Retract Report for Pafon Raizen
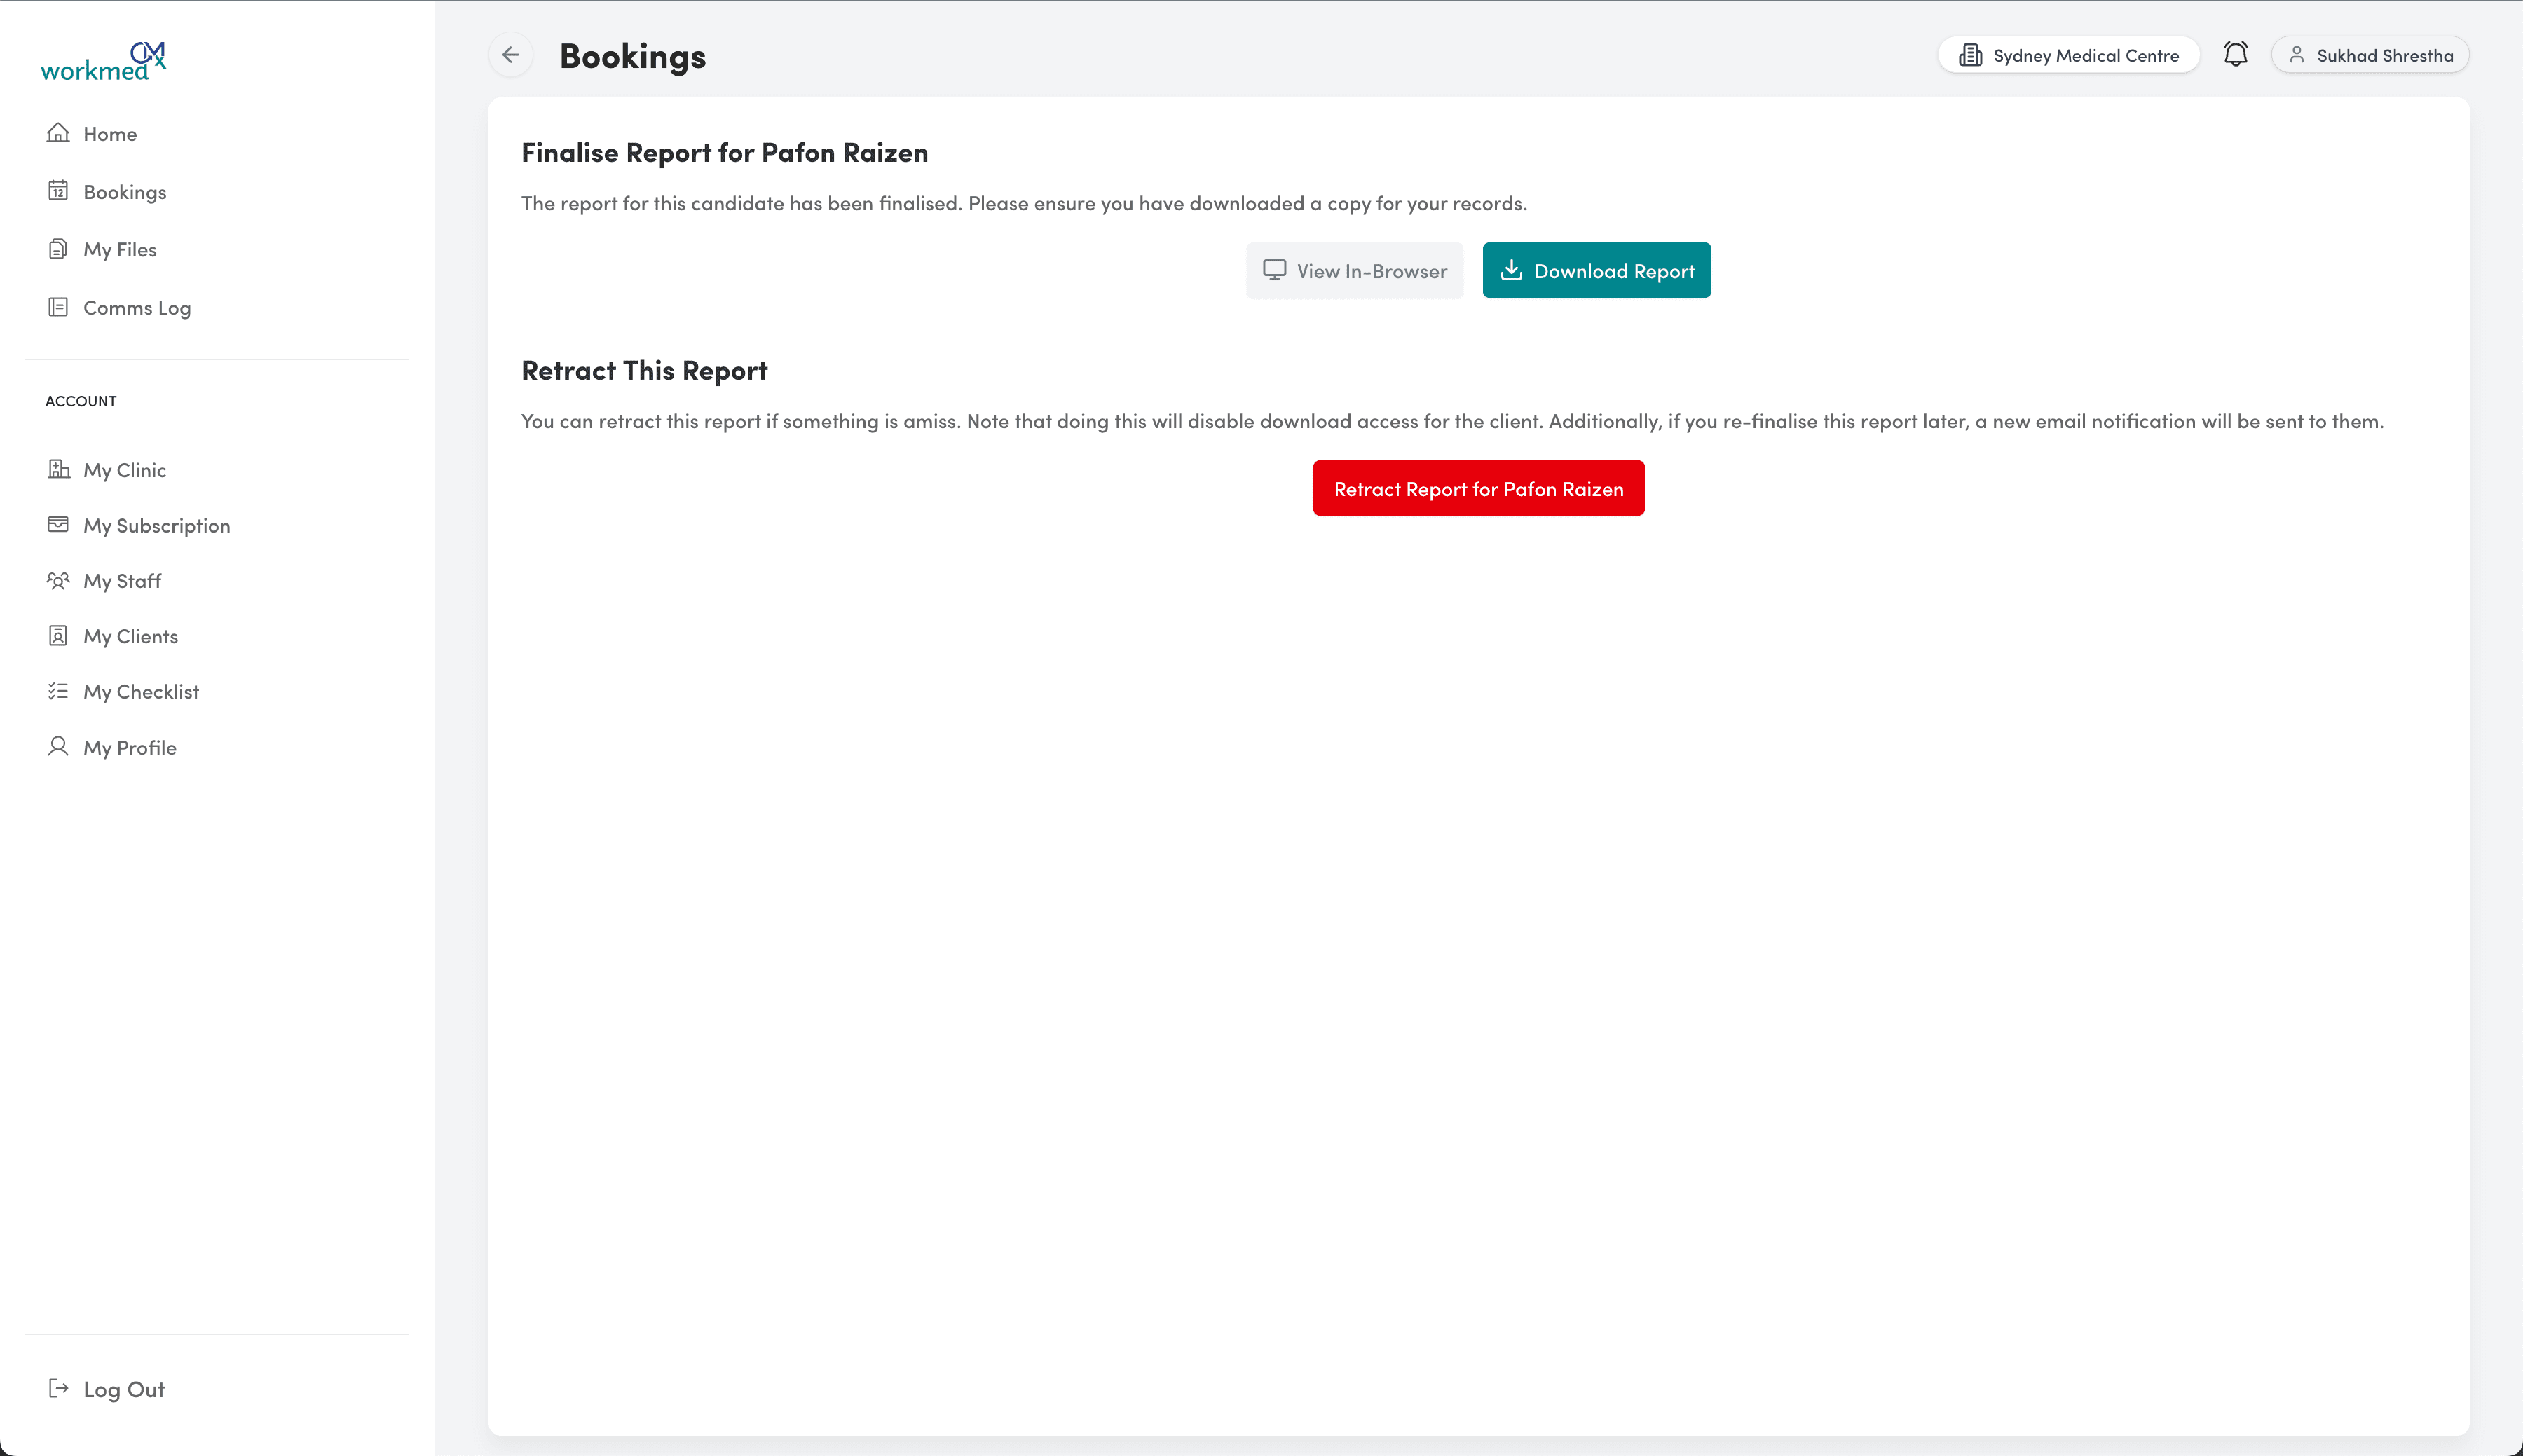The width and height of the screenshot is (2523, 1456). 1478,488
